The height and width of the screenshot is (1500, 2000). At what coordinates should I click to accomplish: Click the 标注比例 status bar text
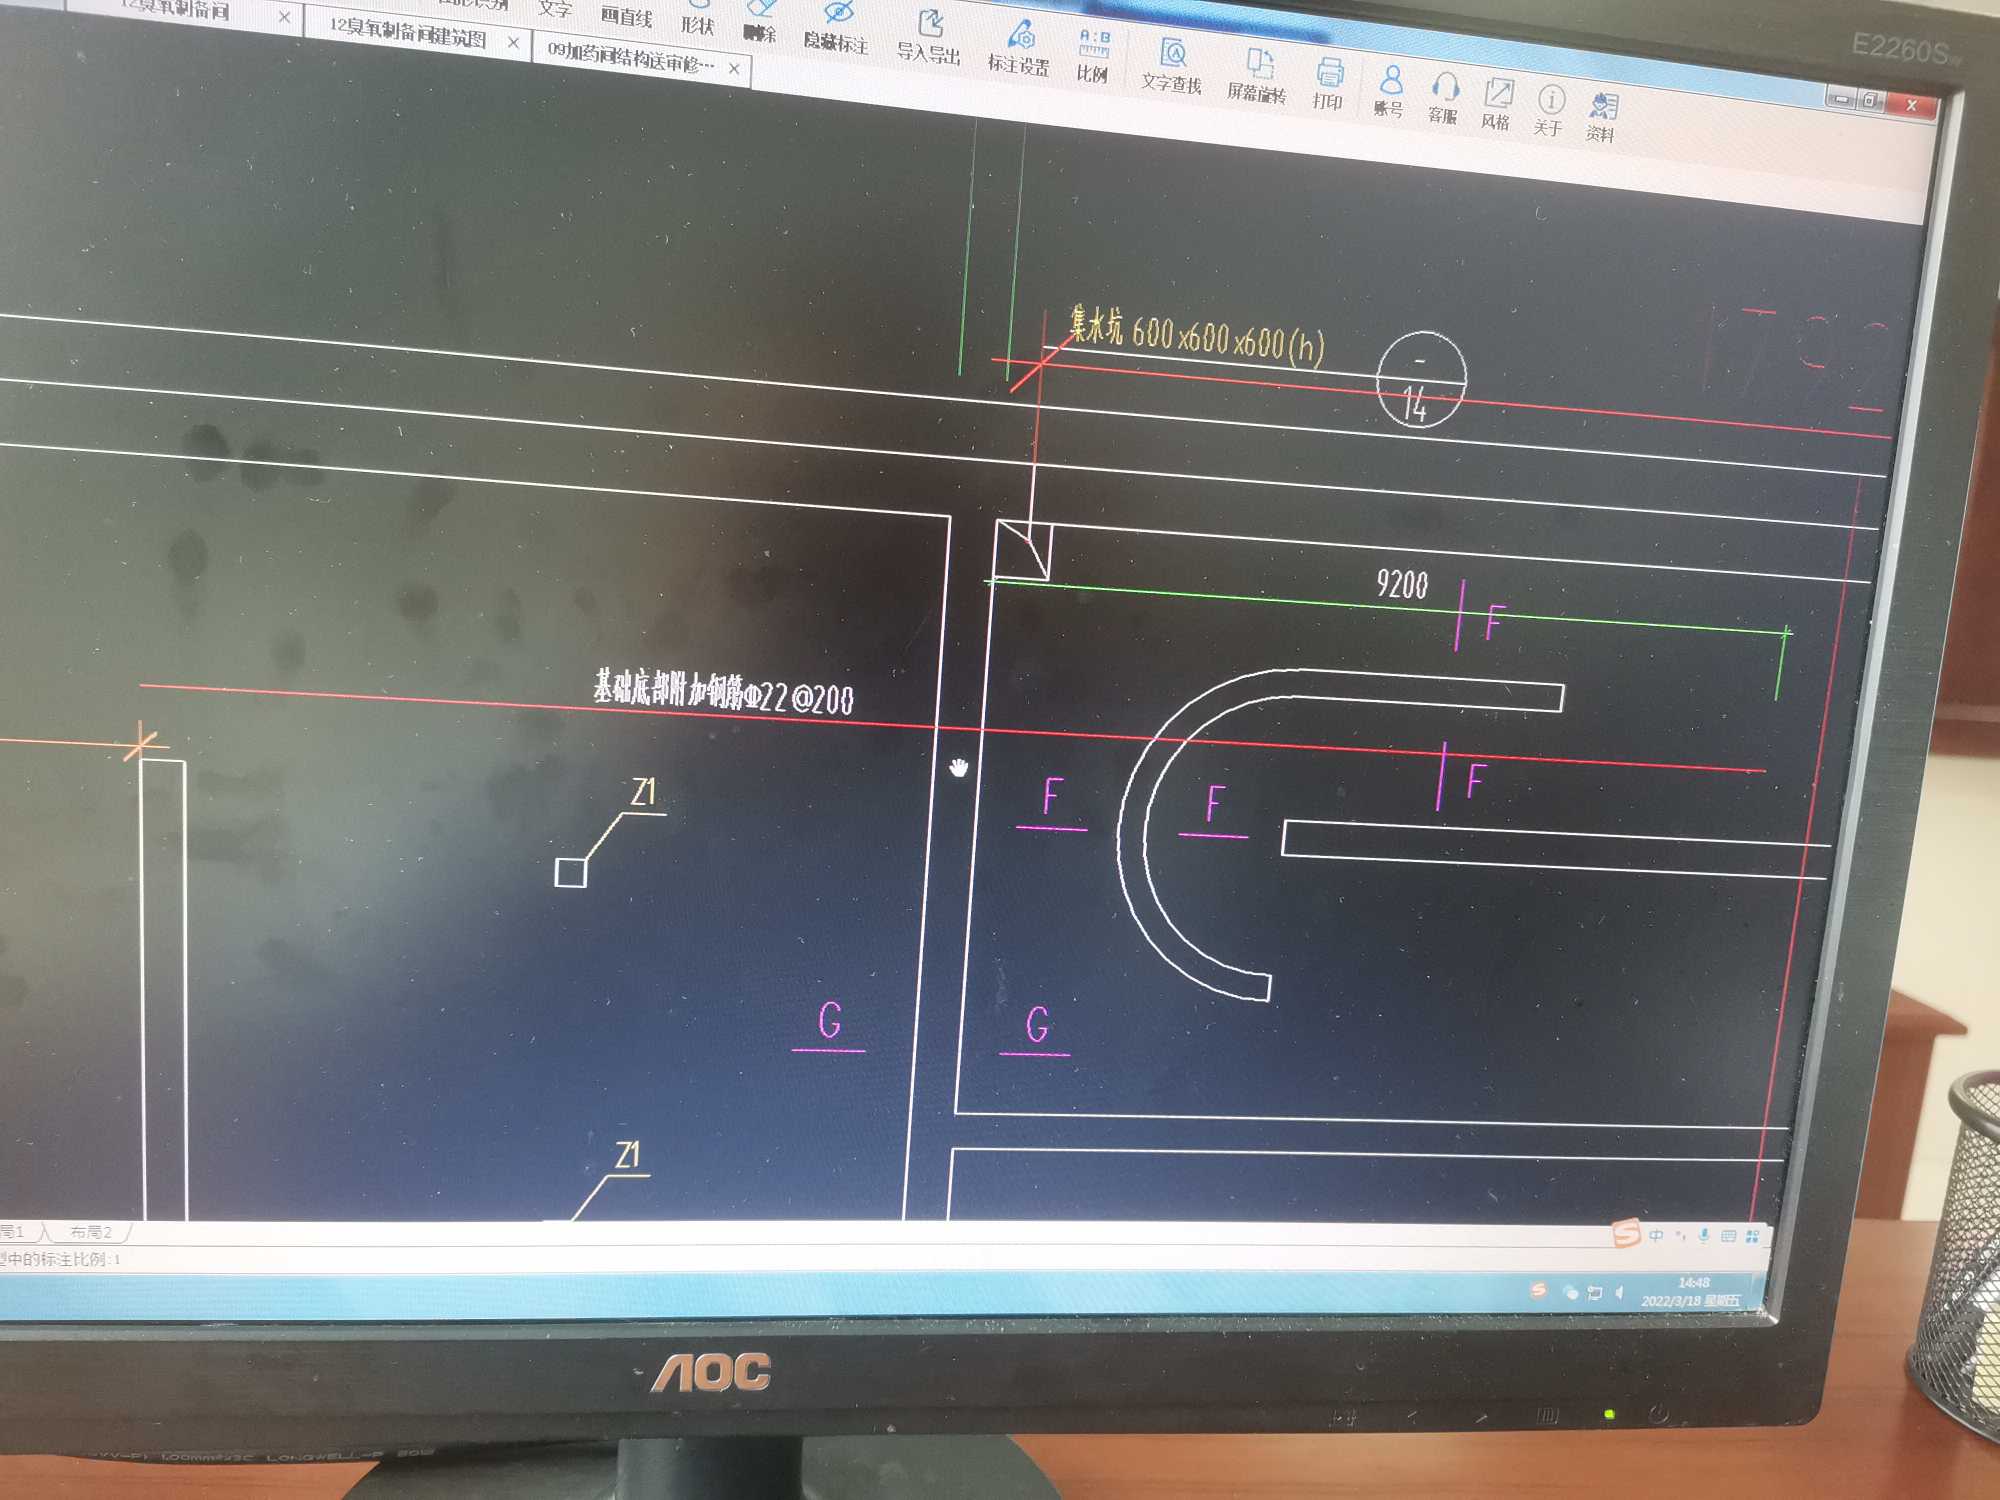(60, 1259)
